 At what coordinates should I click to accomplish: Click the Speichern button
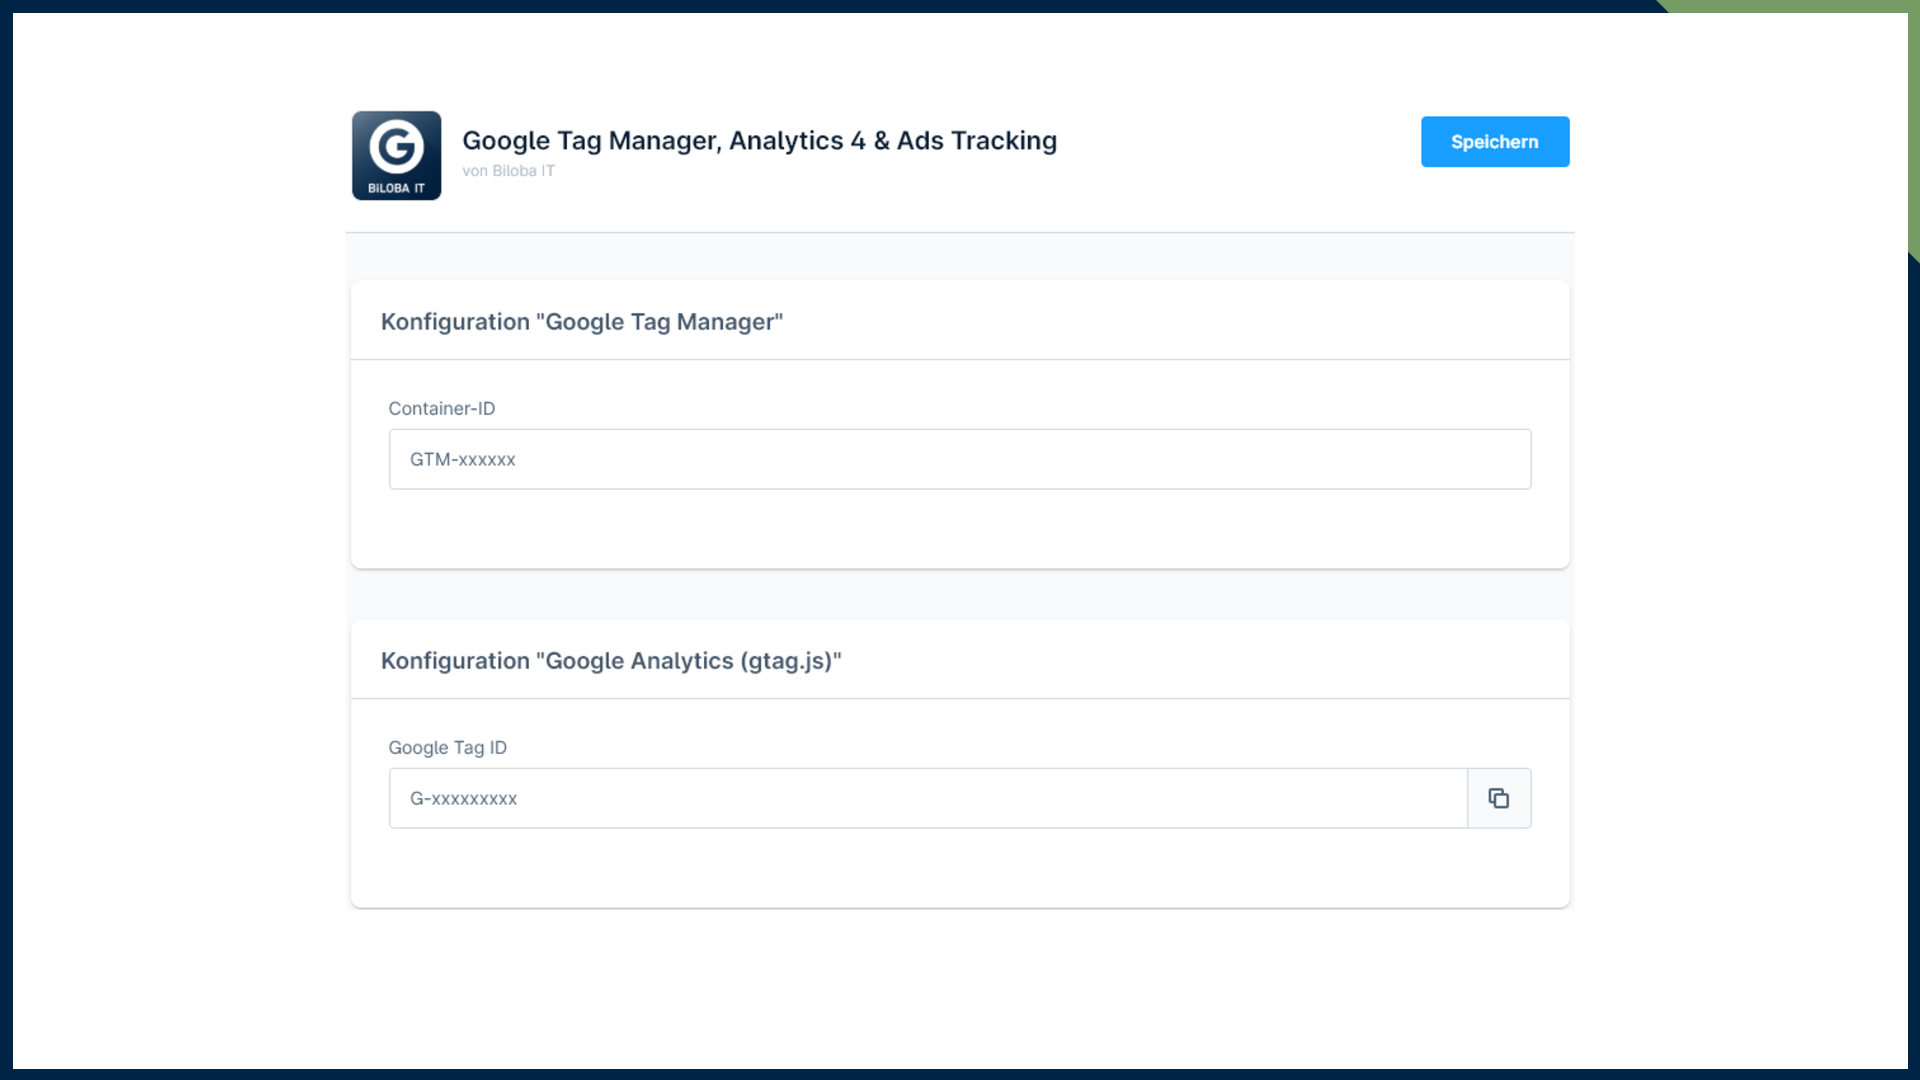1495,142
